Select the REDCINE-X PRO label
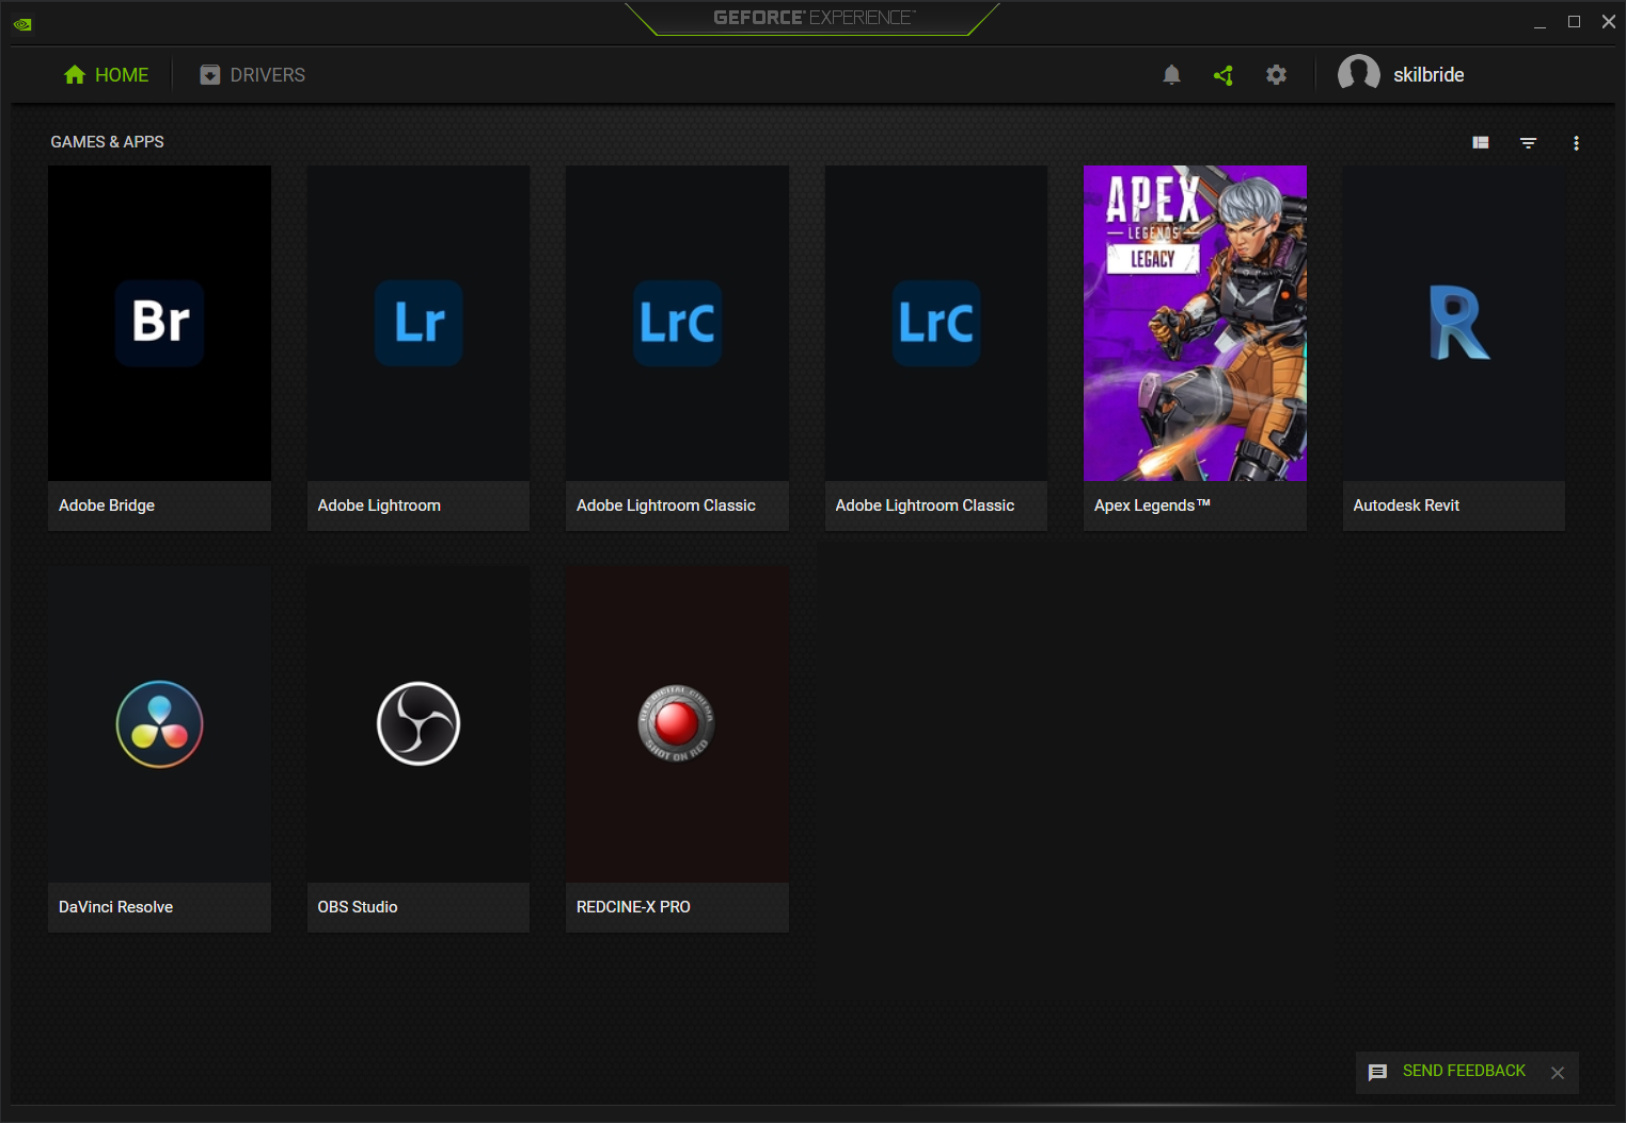1626x1123 pixels. tap(633, 907)
